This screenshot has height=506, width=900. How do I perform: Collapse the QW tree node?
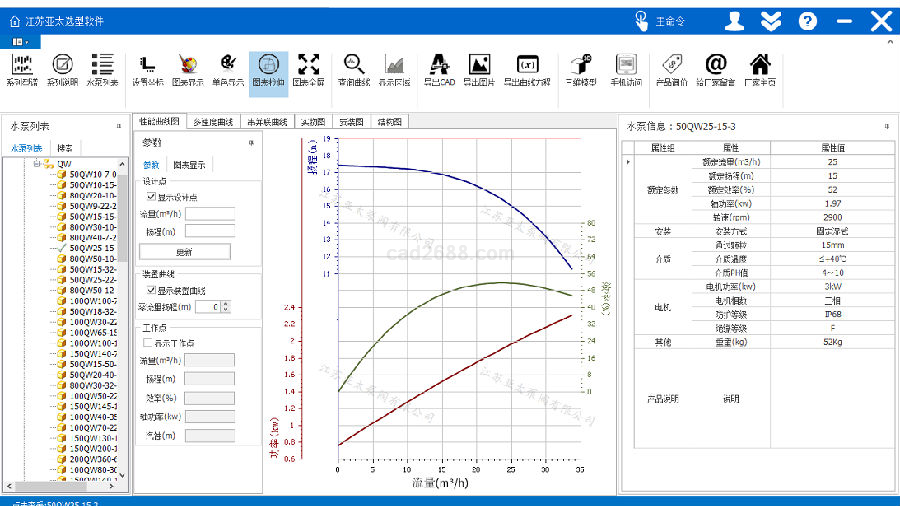point(36,163)
